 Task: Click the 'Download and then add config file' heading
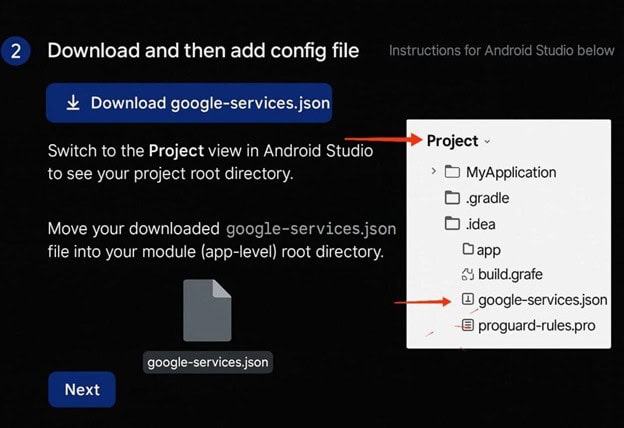point(203,51)
